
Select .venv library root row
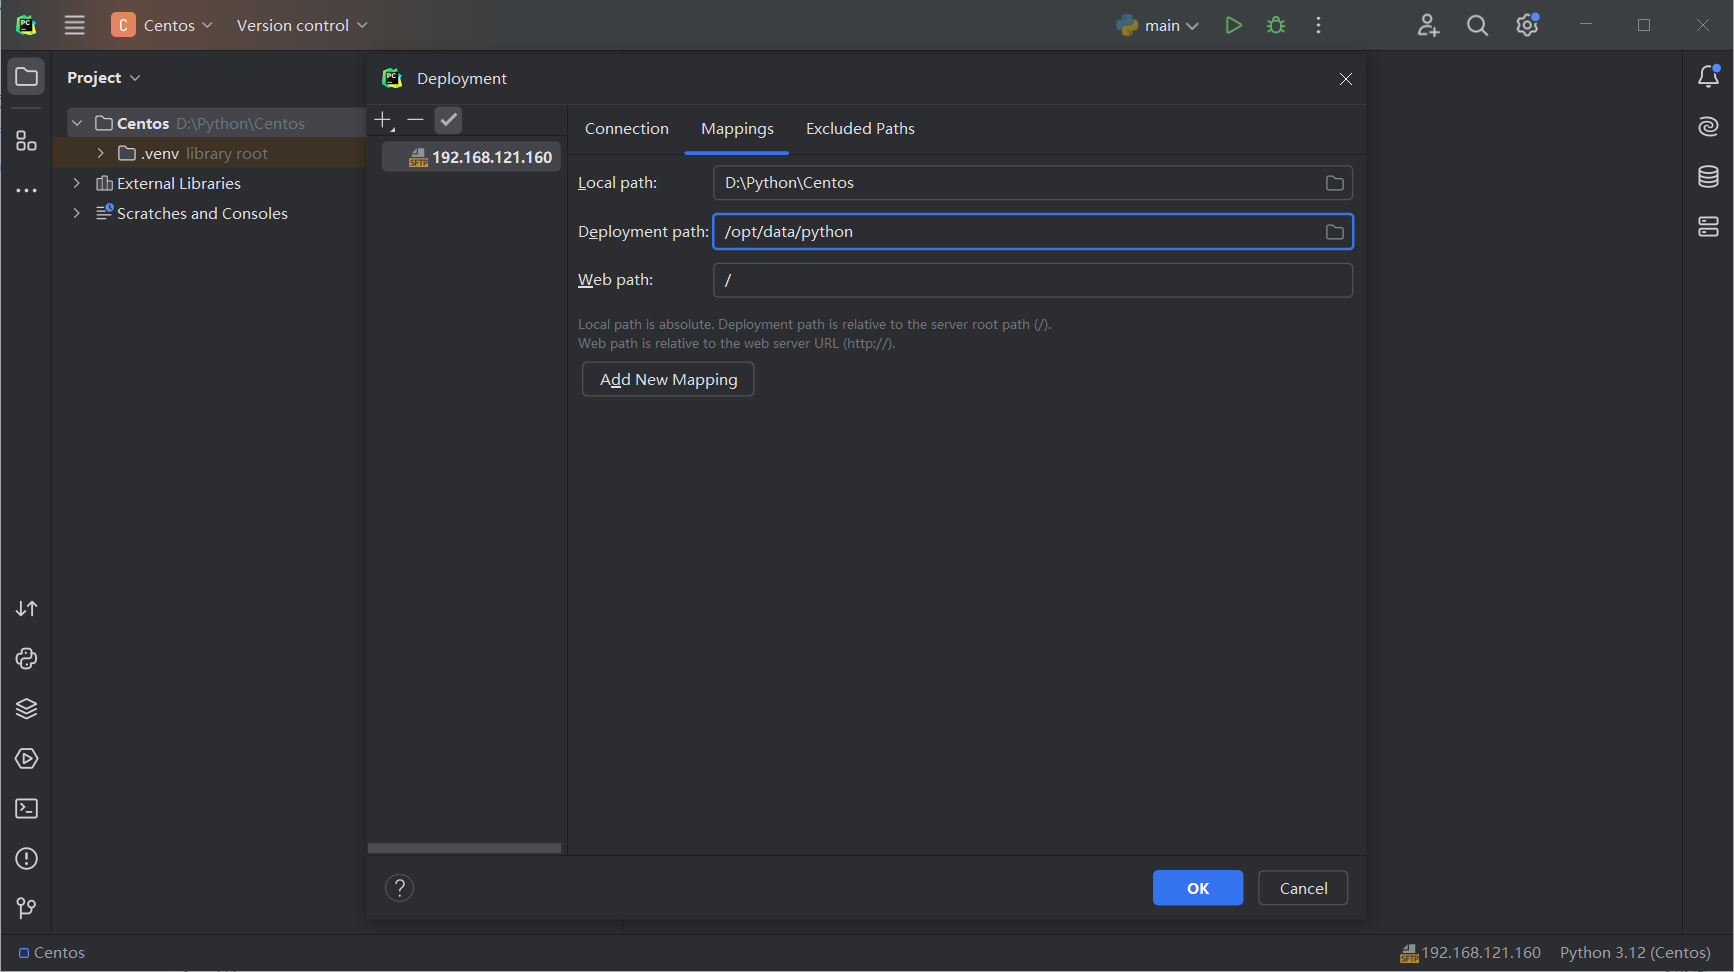click(x=210, y=153)
